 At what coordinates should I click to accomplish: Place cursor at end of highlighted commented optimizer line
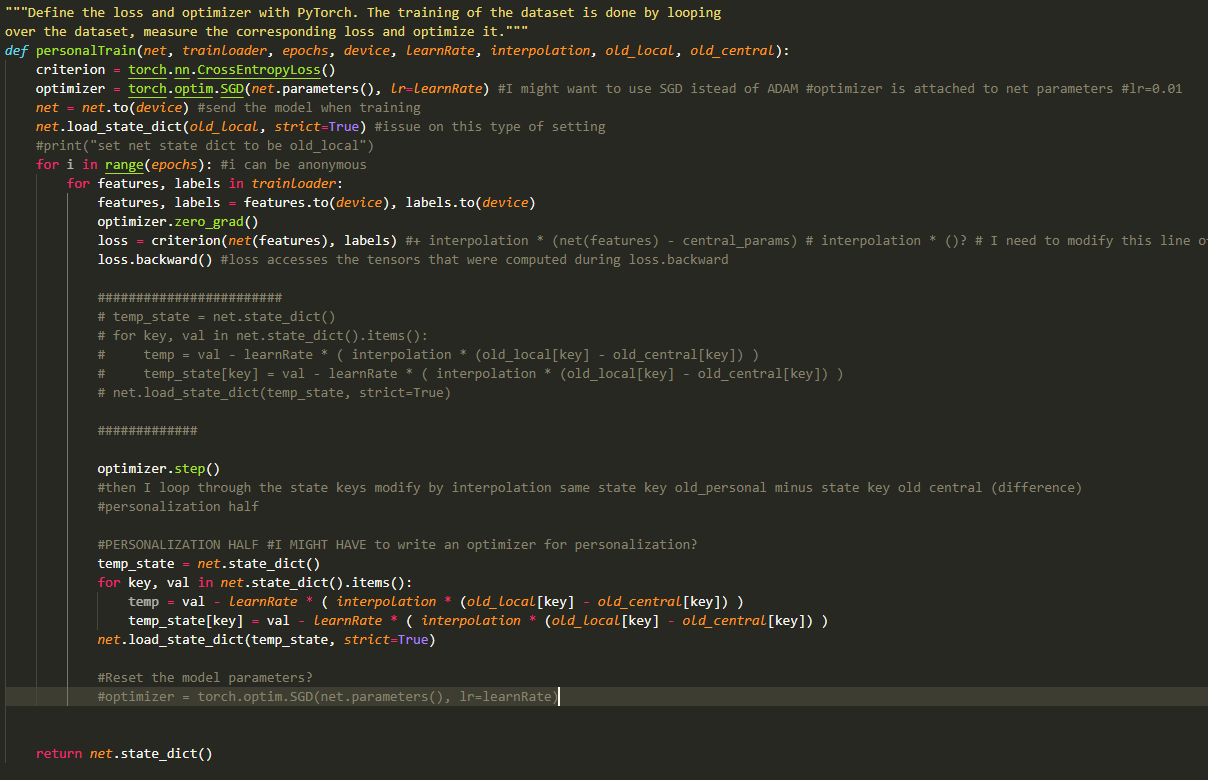558,697
